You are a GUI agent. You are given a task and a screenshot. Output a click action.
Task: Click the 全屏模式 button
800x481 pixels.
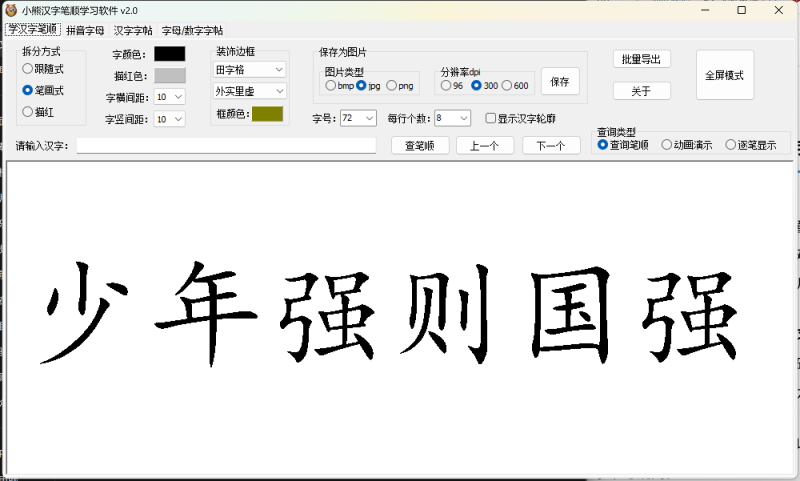coord(724,75)
